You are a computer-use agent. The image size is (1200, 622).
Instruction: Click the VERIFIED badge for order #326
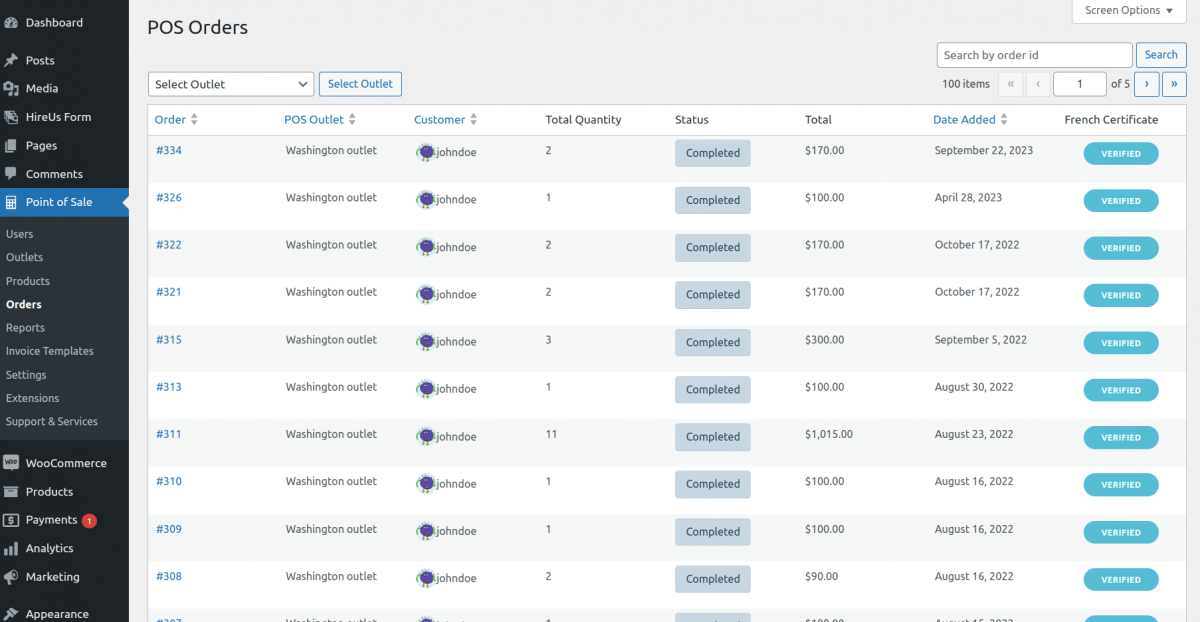[x=1120, y=200]
